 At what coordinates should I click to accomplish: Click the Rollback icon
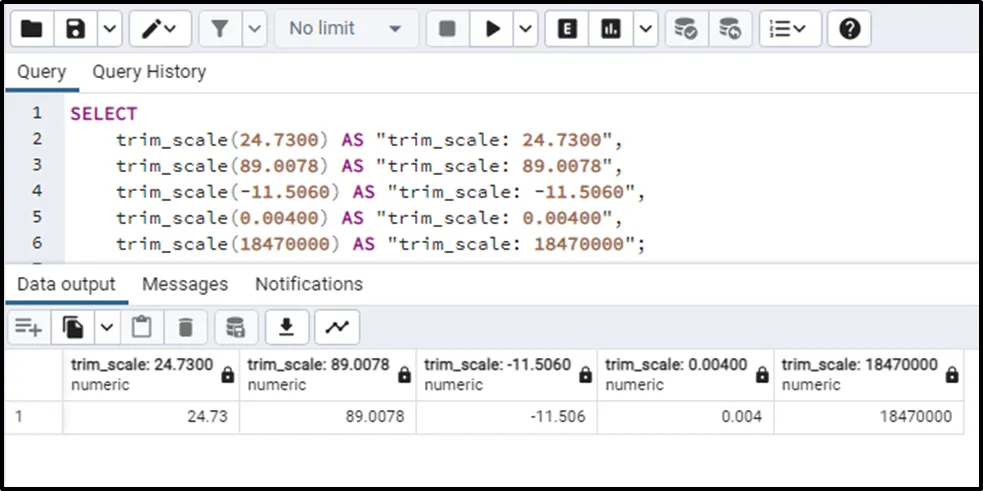click(x=730, y=29)
